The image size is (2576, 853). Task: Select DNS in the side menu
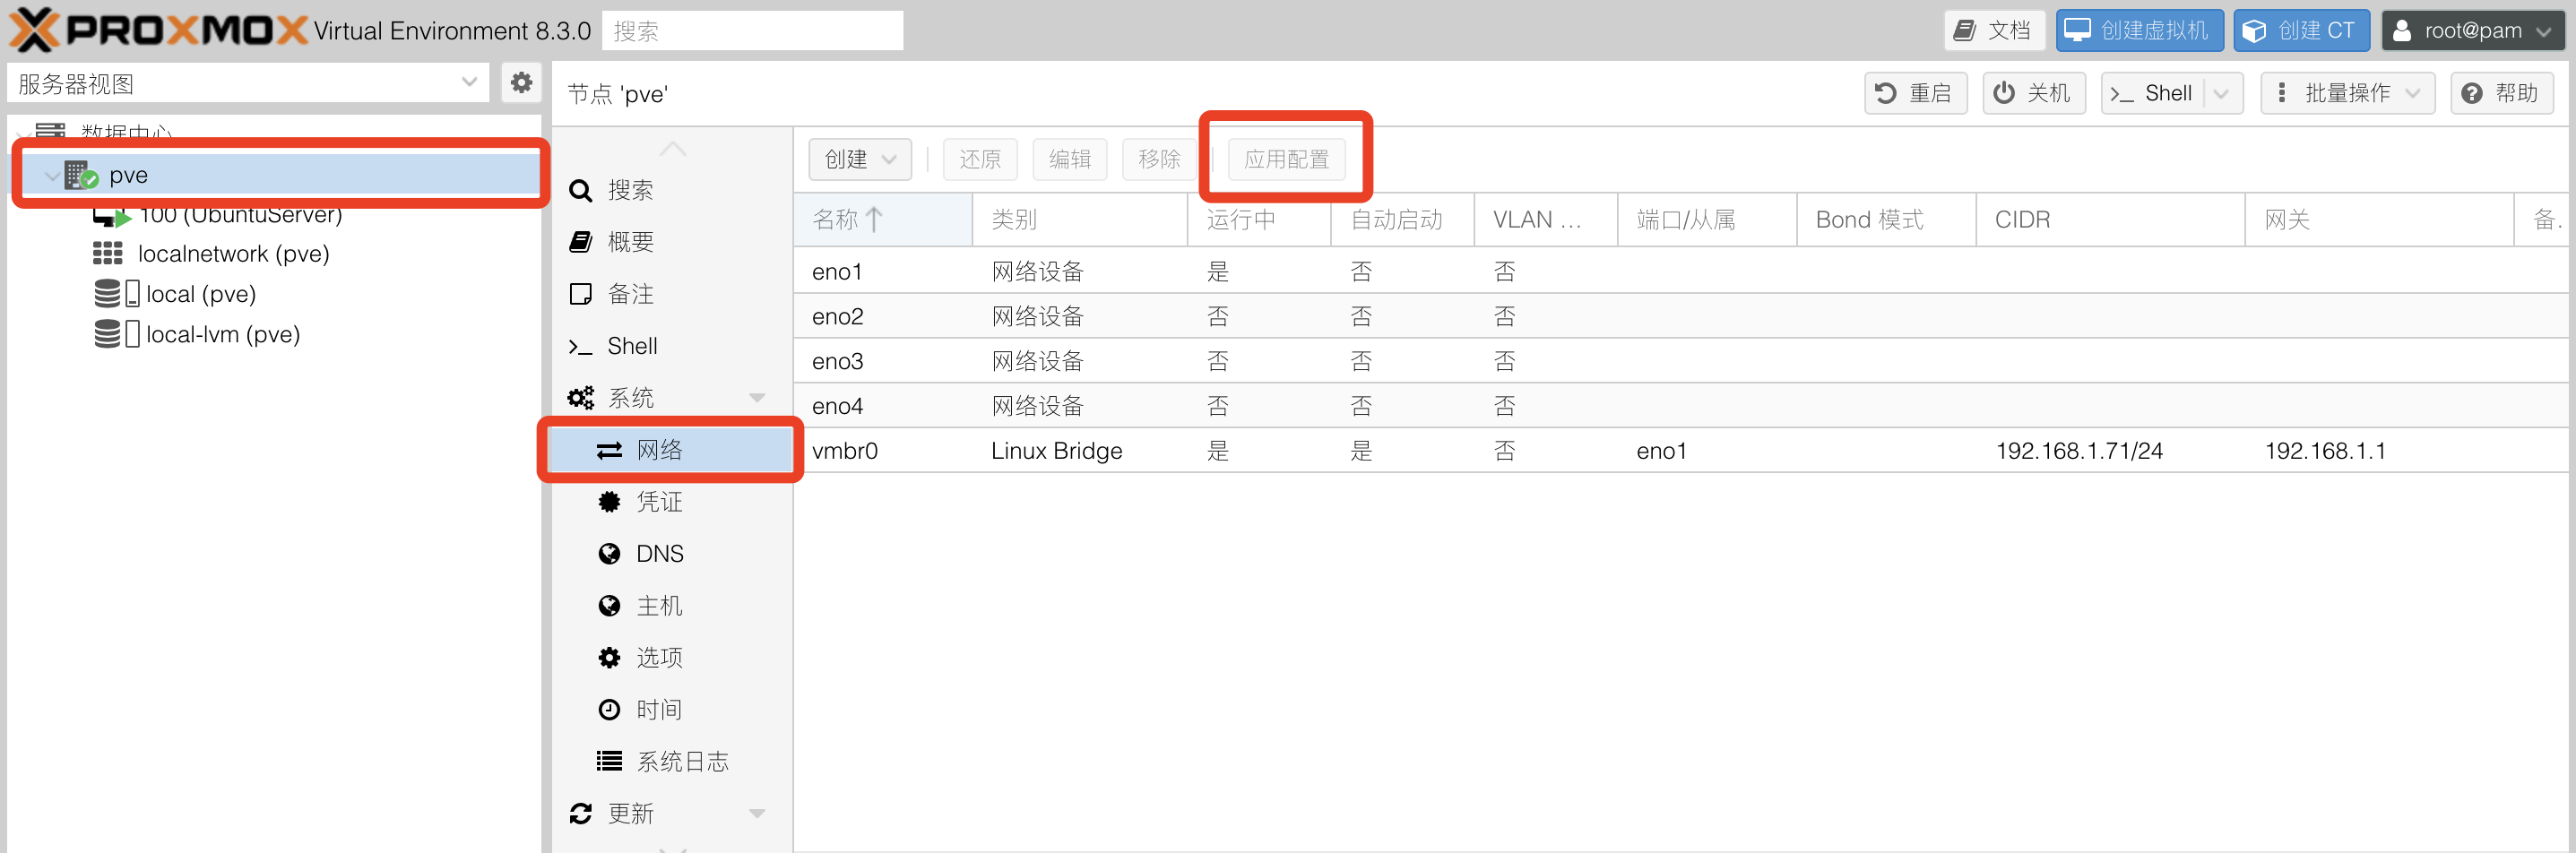(659, 554)
